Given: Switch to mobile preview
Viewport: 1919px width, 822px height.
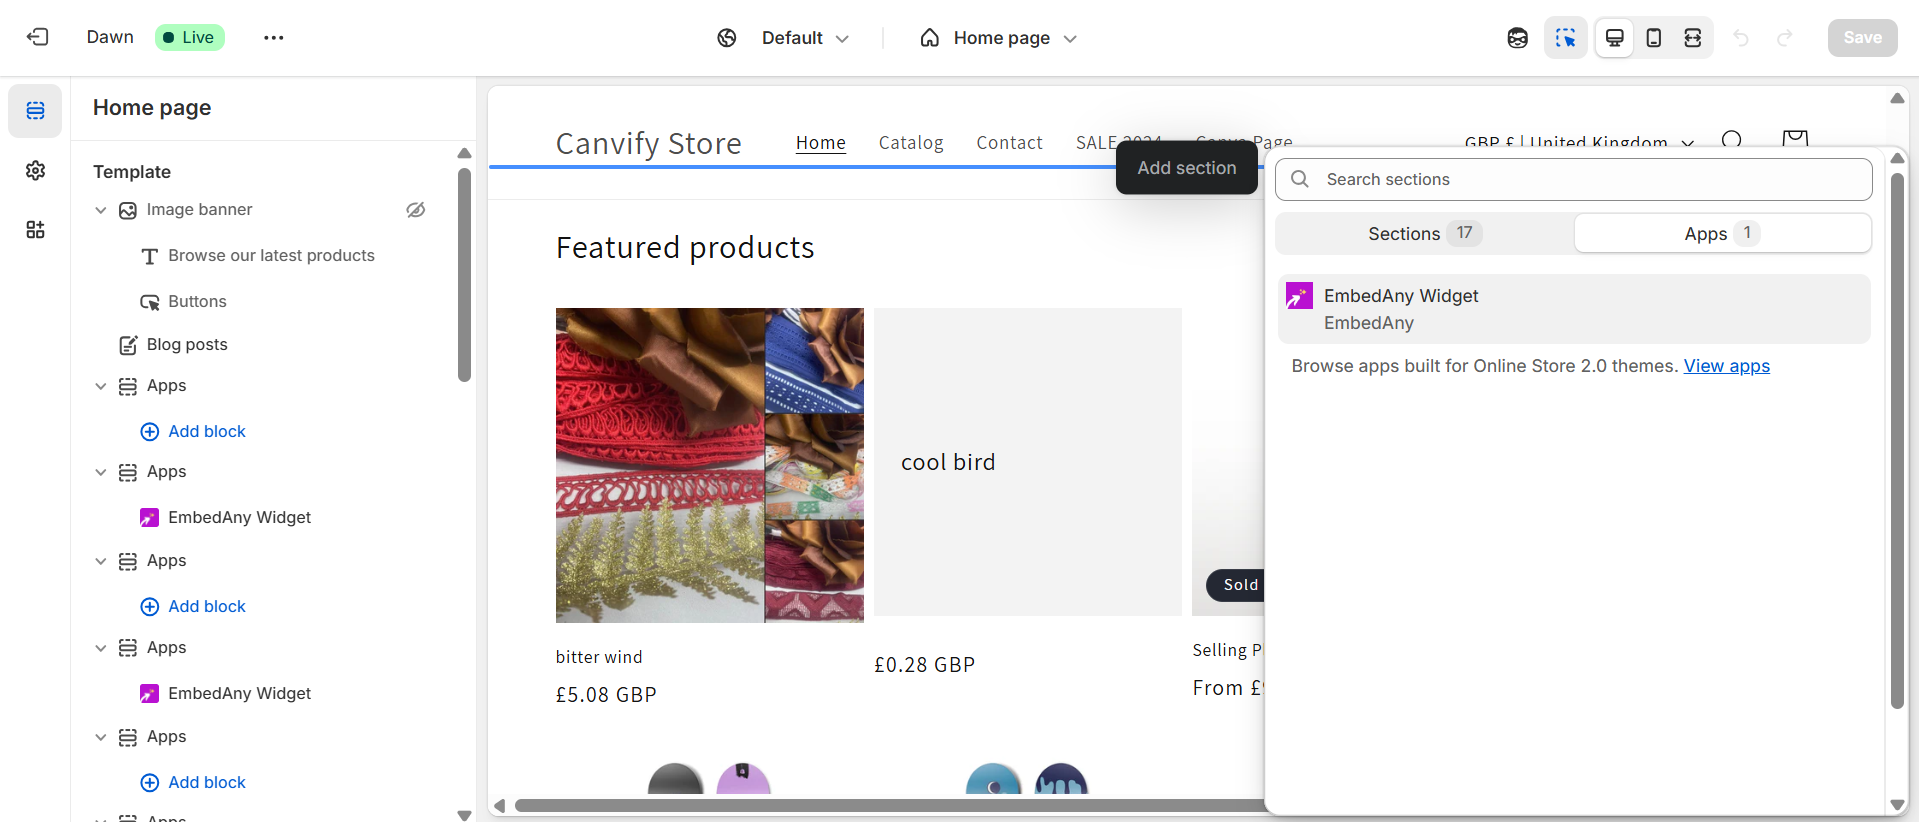Looking at the screenshot, I should click(x=1654, y=38).
